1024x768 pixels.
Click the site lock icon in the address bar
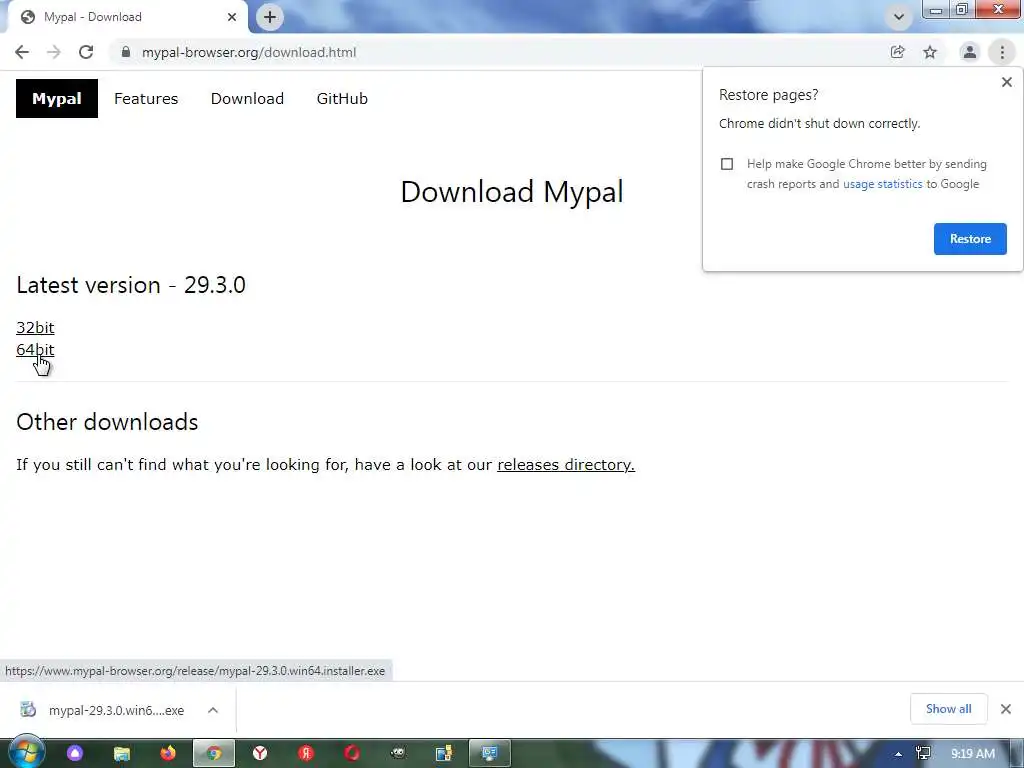[126, 52]
